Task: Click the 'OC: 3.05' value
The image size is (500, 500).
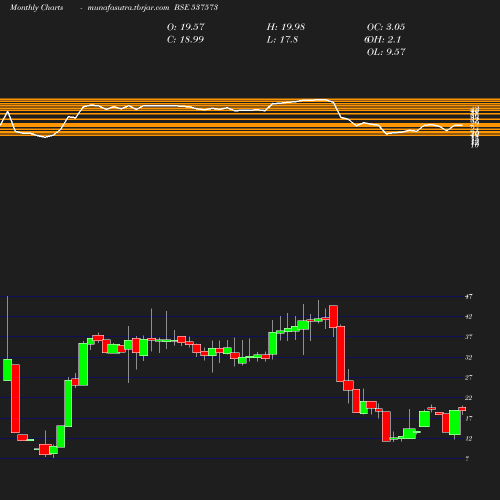Action: pyautogui.click(x=386, y=27)
